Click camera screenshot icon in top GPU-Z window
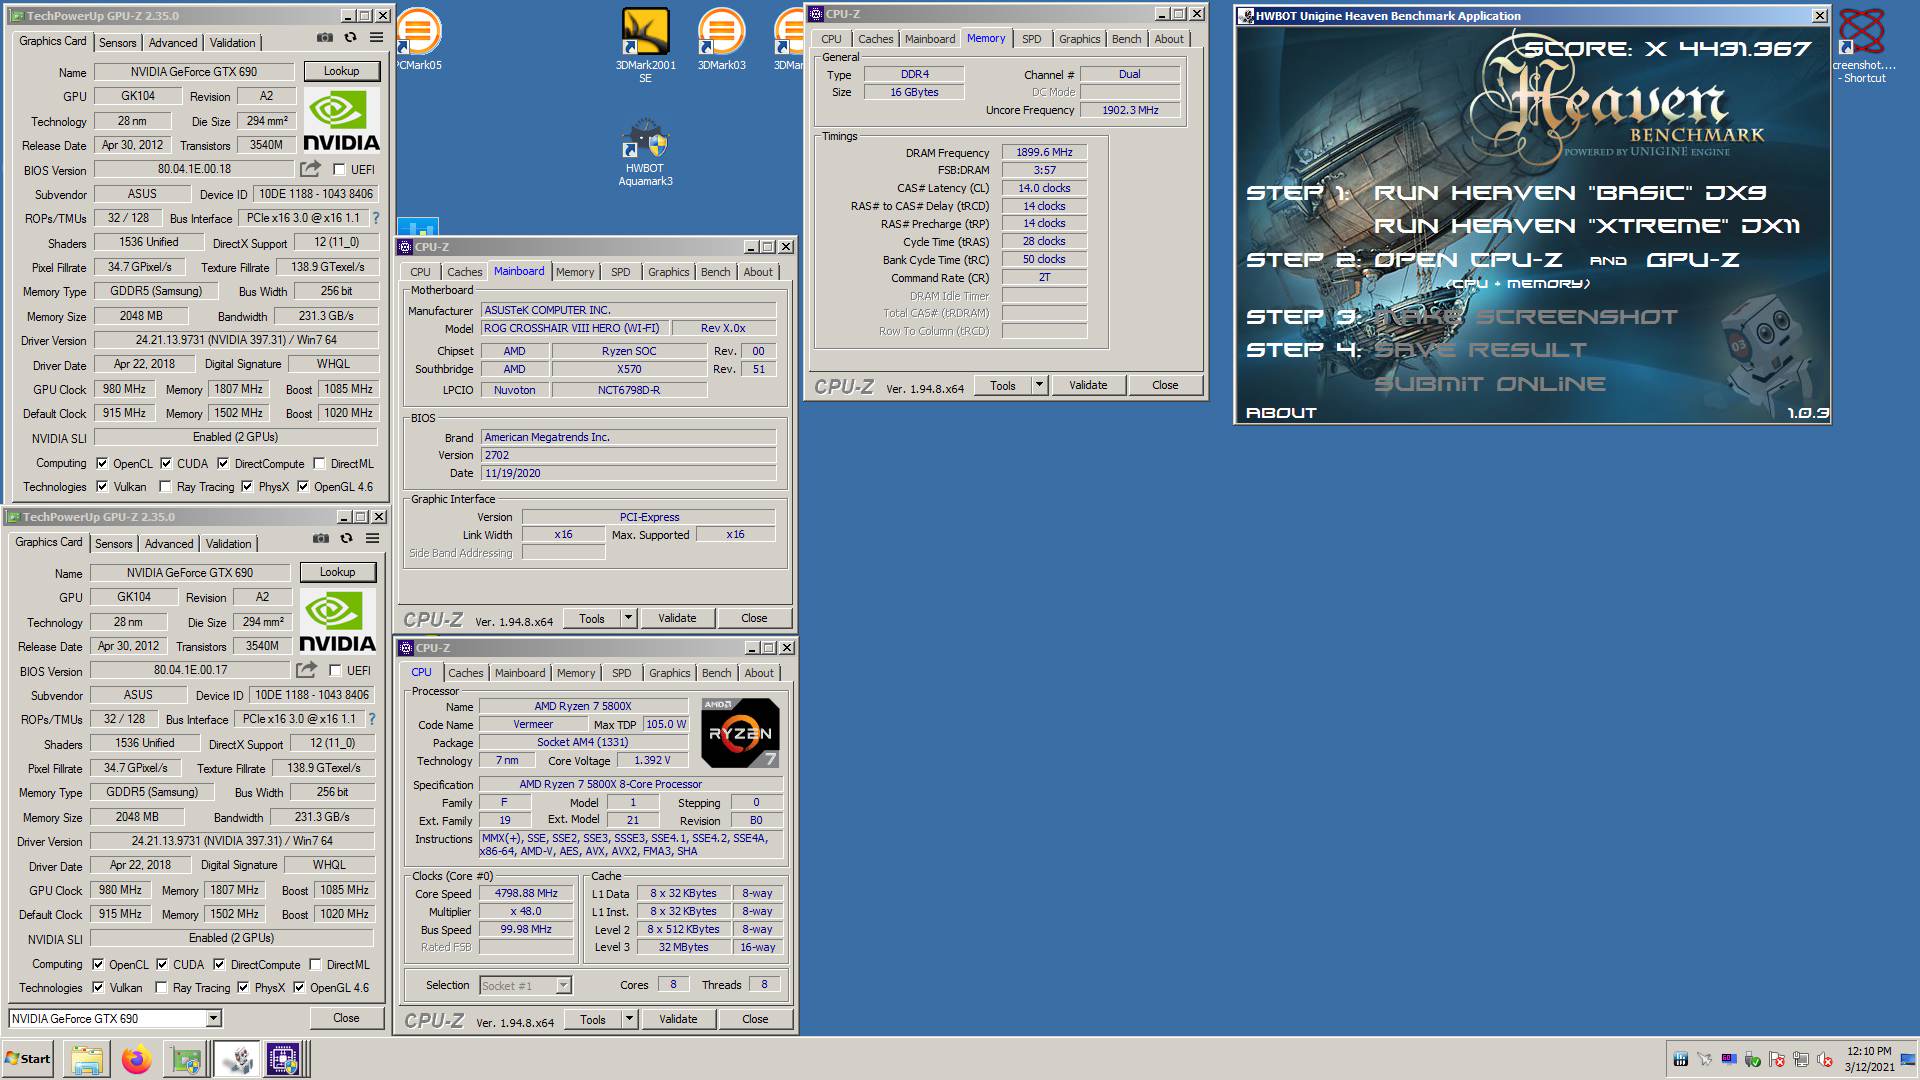The image size is (1920, 1080). [325, 38]
